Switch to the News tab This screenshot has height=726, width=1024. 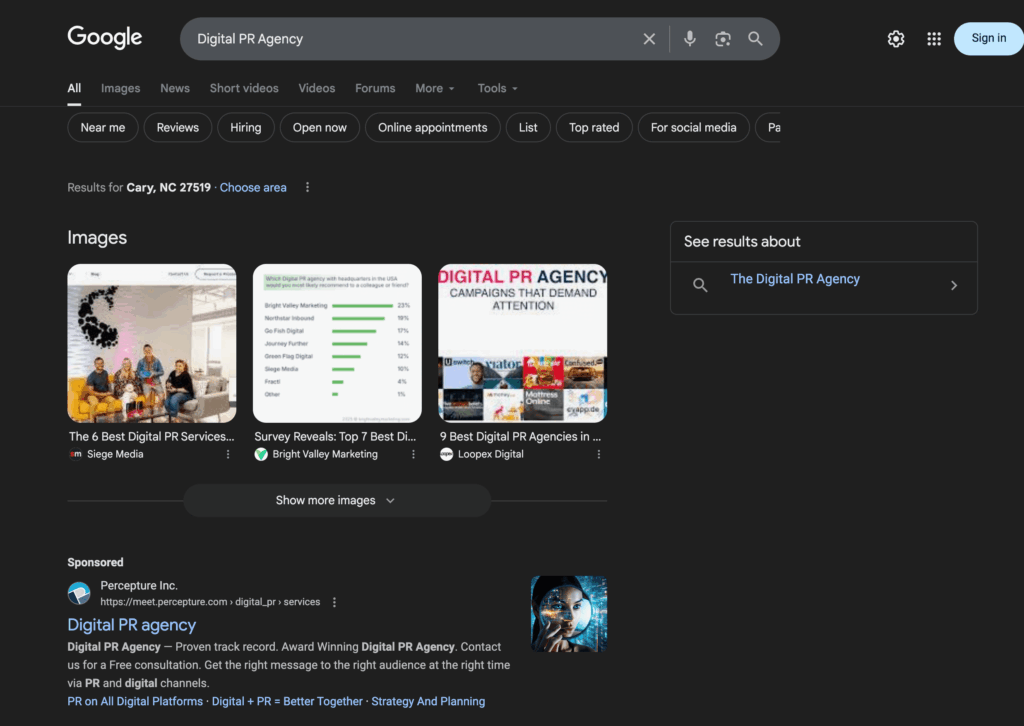point(174,88)
